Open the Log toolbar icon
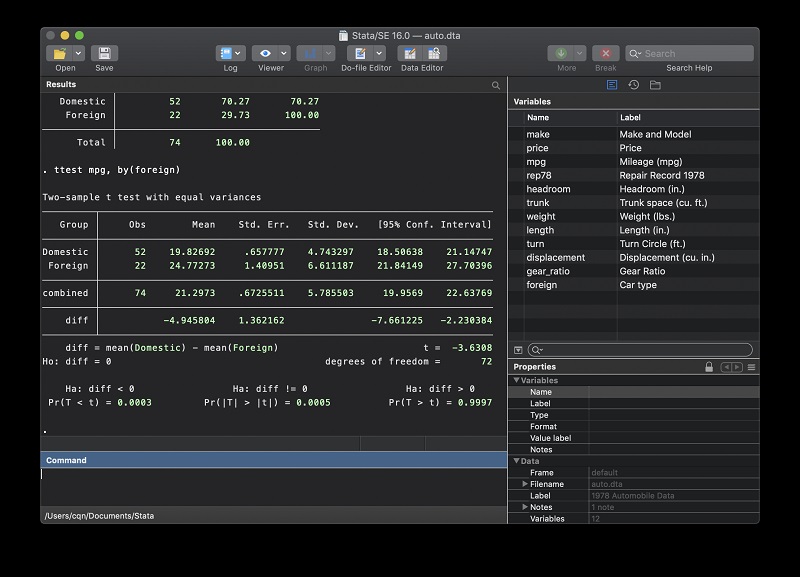The image size is (800, 577). coord(226,53)
